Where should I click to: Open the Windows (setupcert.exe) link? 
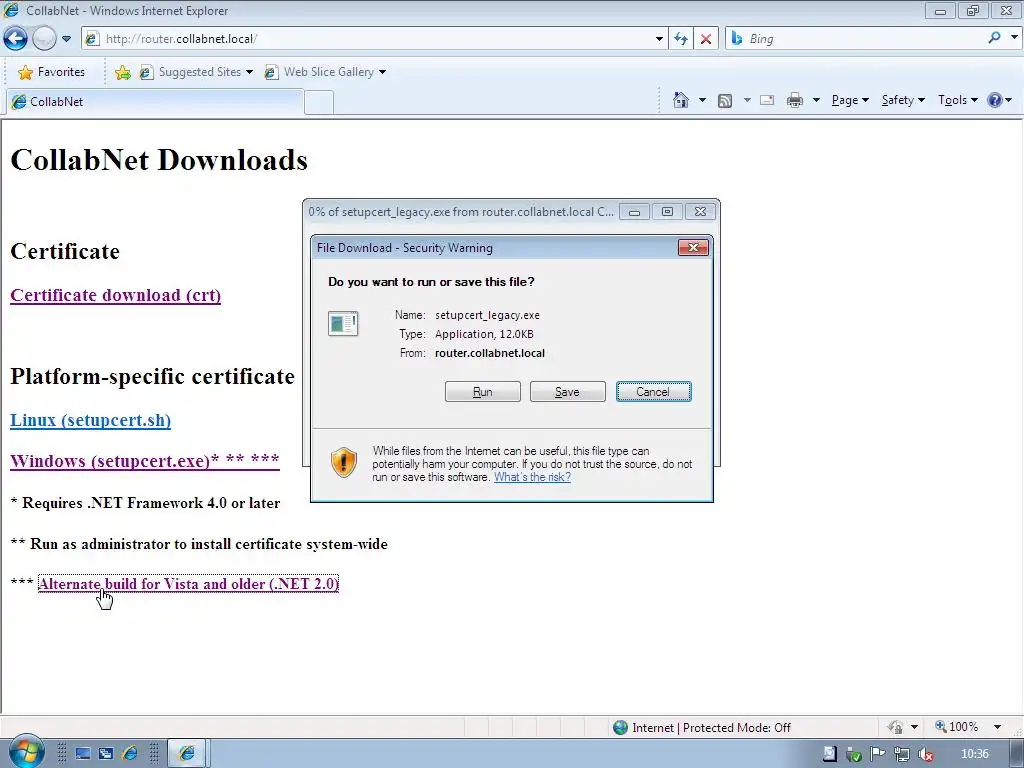(x=145, y=461)
